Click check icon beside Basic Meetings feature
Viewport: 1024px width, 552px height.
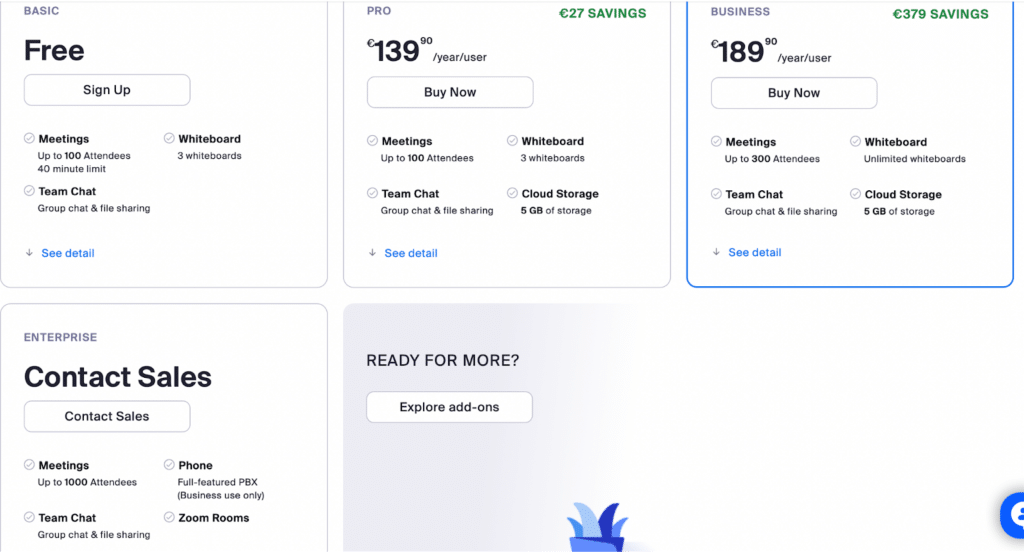click(29, 139)
